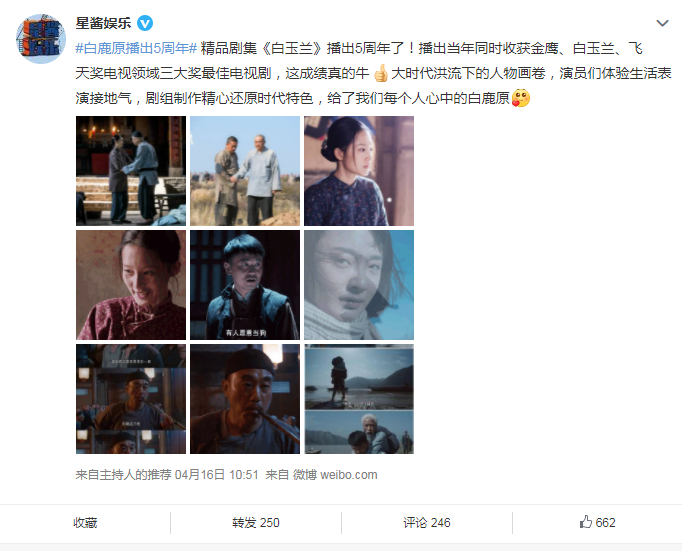Click the 收藏 favorite button
682x551 pixels.
[x=85, y=522]
